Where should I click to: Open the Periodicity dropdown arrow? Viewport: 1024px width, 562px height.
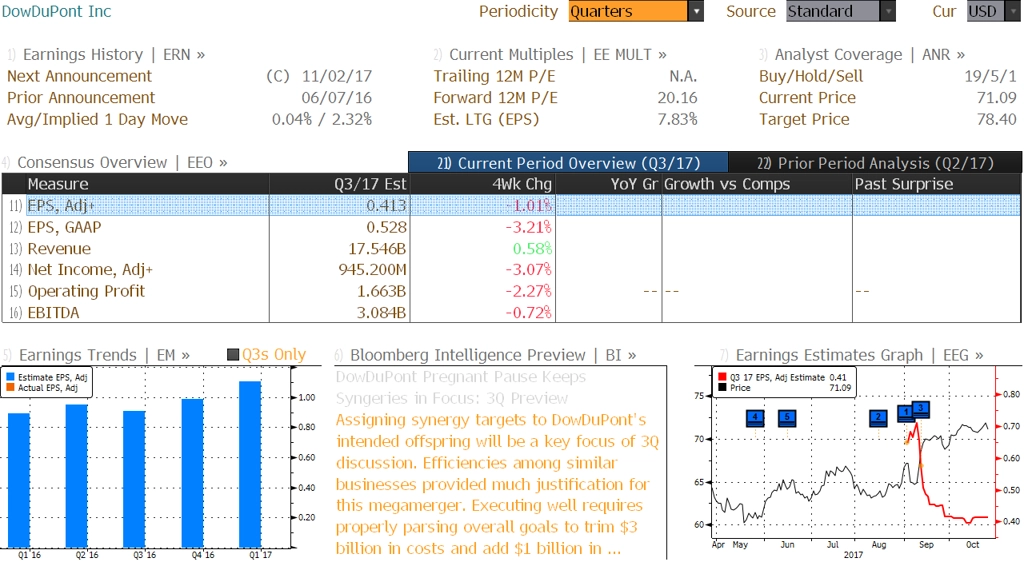(696, 11)
